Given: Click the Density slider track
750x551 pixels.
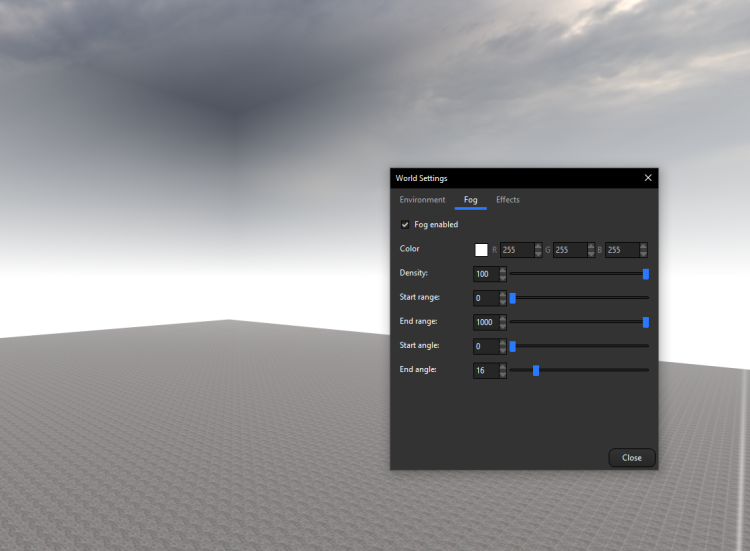Looking at the screenshot, I should point(580,274).
